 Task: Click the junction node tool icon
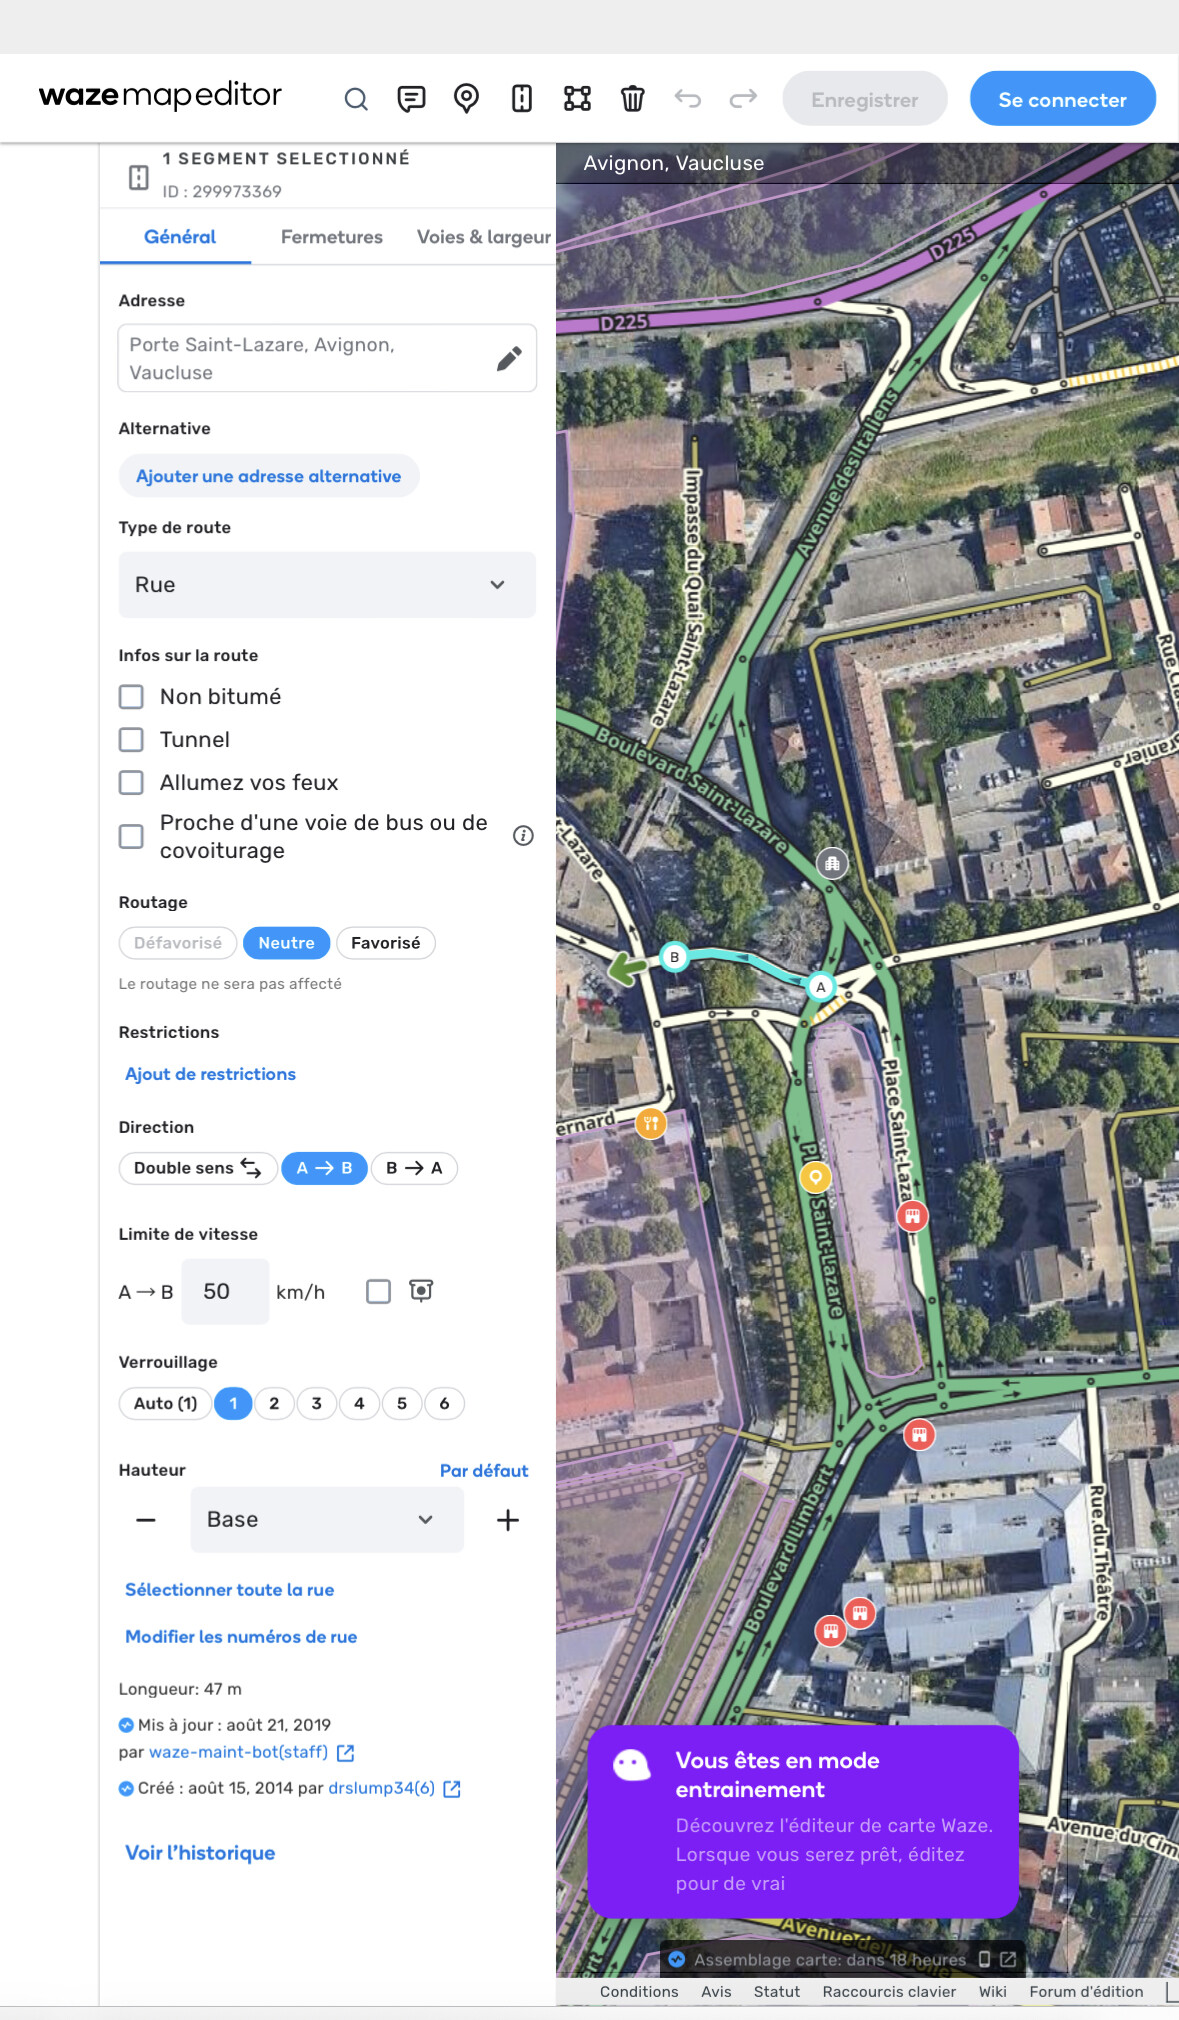tap(577, 99)
